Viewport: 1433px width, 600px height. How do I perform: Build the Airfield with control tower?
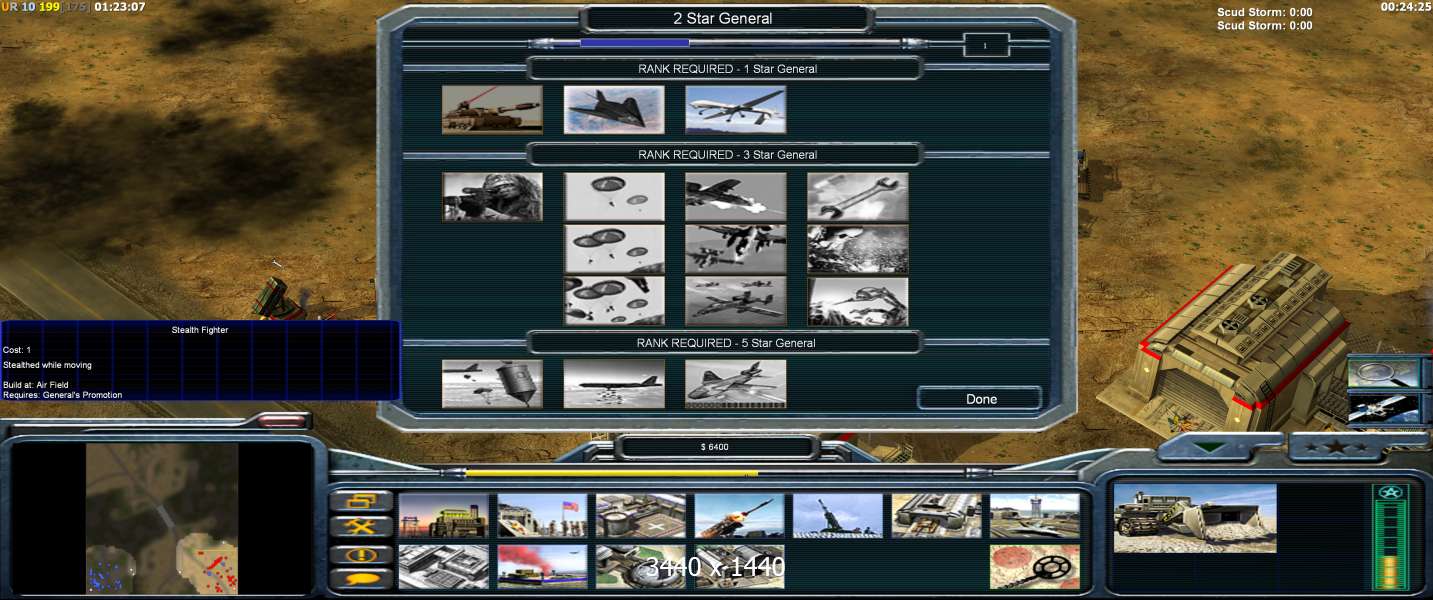click(x=1034, y=516)
